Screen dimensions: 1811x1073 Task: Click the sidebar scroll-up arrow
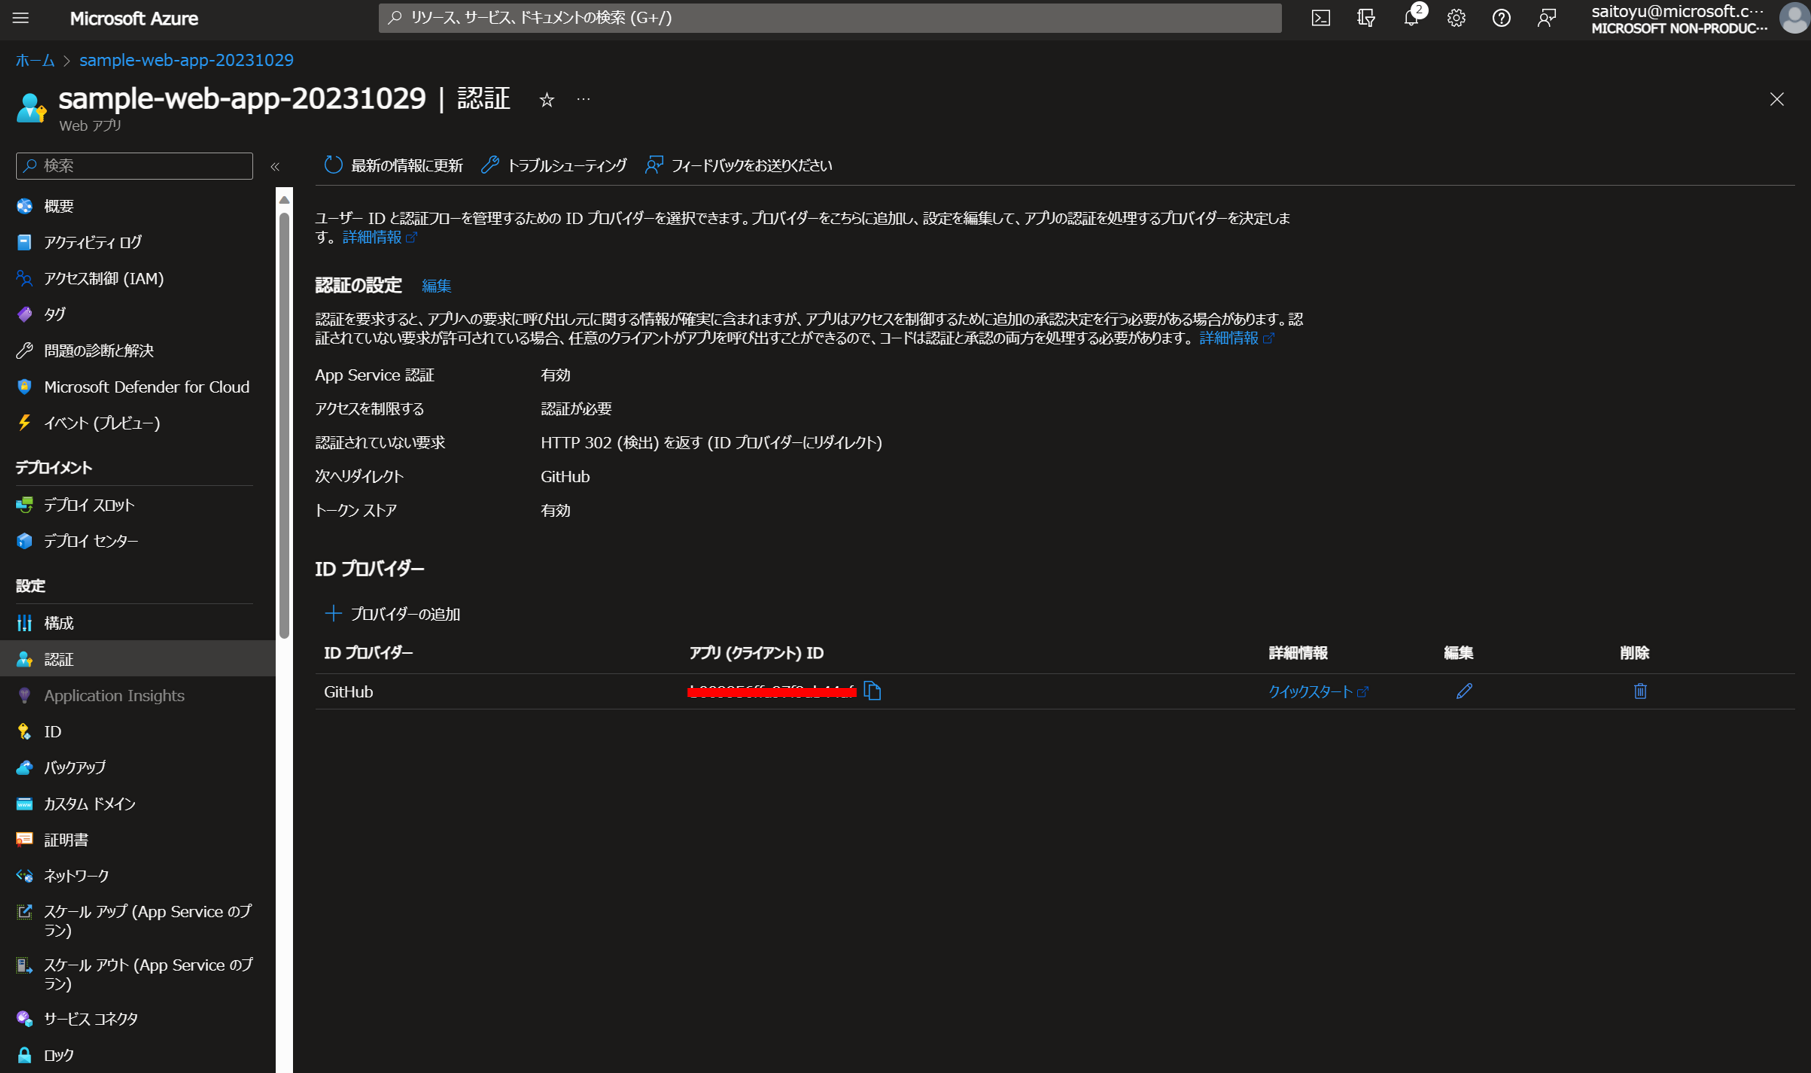tap(284, 199)
